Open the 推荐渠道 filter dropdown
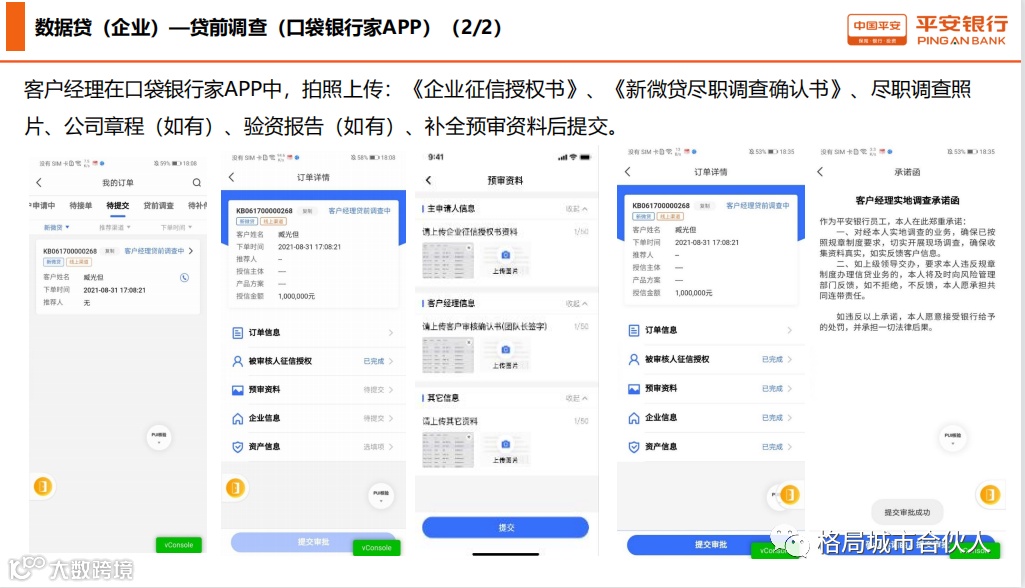 [x=114, y=228]
